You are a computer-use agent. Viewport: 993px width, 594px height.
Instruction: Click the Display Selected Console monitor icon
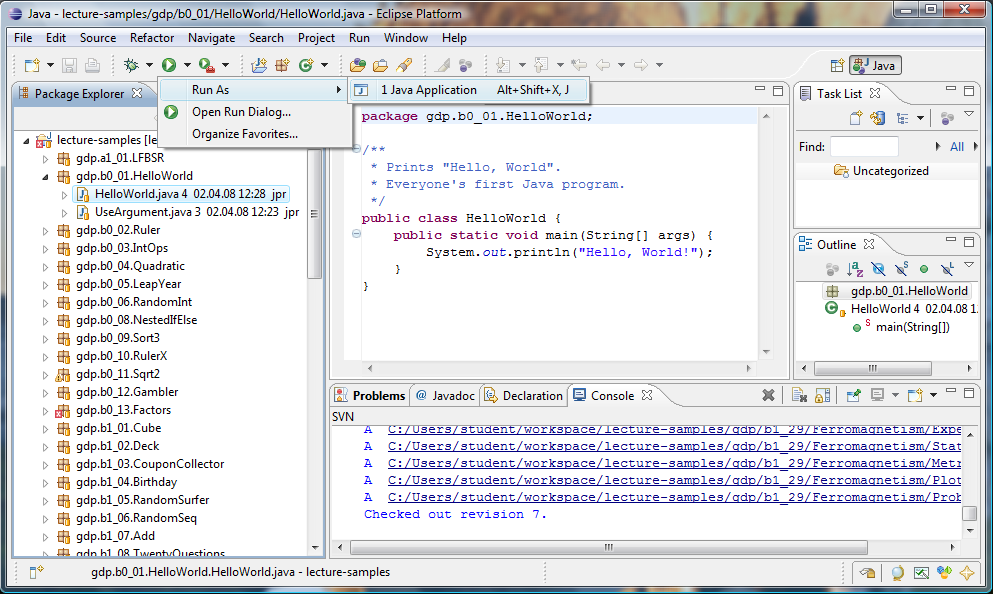click(877, 395)
